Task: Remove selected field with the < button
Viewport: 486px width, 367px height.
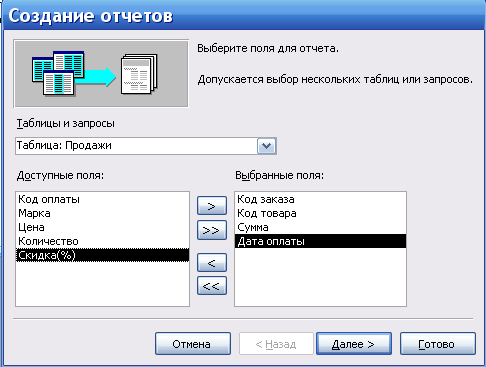Action: [x=212, y=263]
